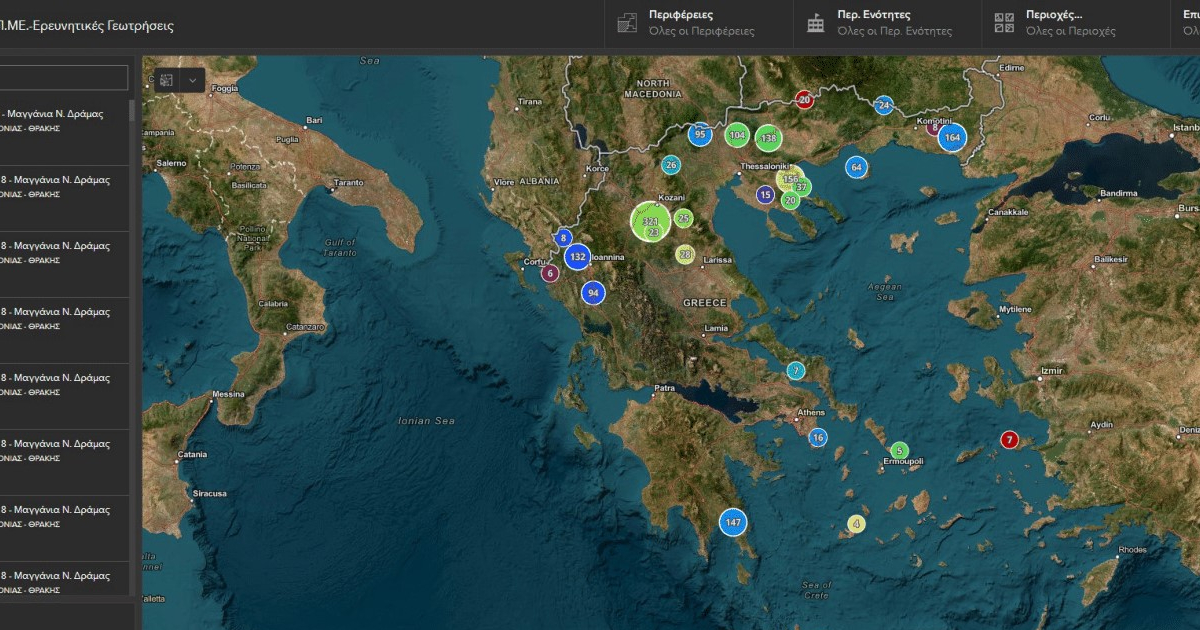Select the Περ. Ενότητες menu item

point(875,15)
